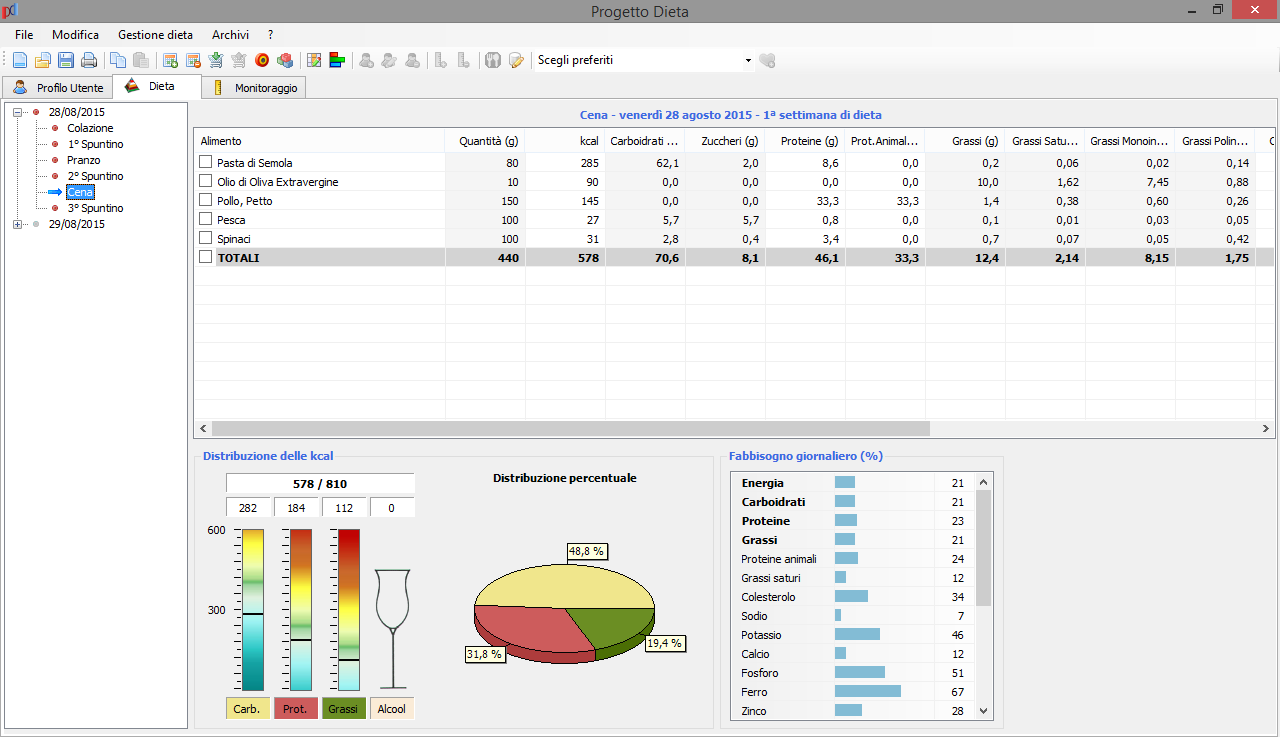Screen dimensions: 1280x737
Task: Click the Carb. legend button
Action: (247, 709)
